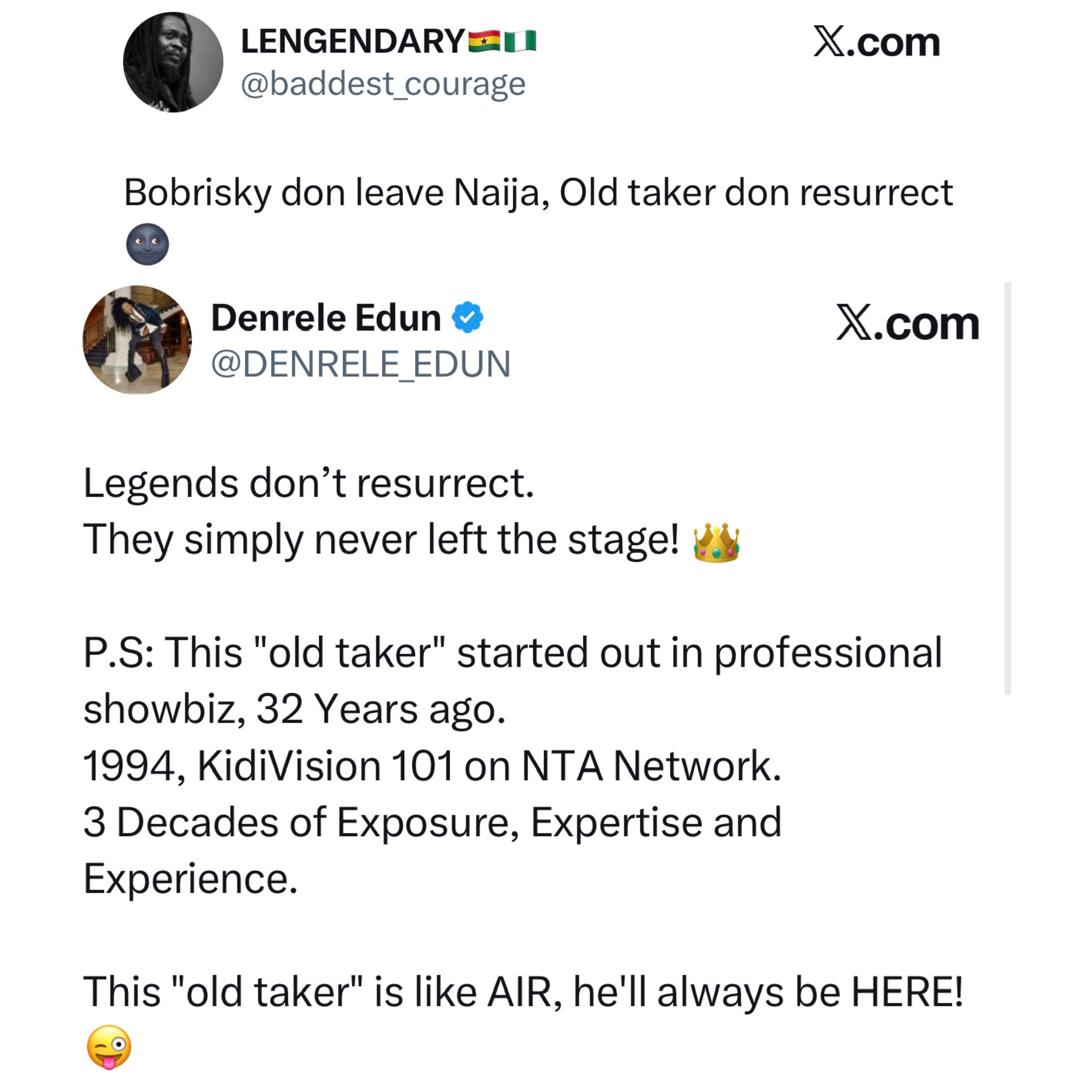
Task: Click the winking tongue-out emoji
Action: pyautogui.click(x=108, y=1049)
